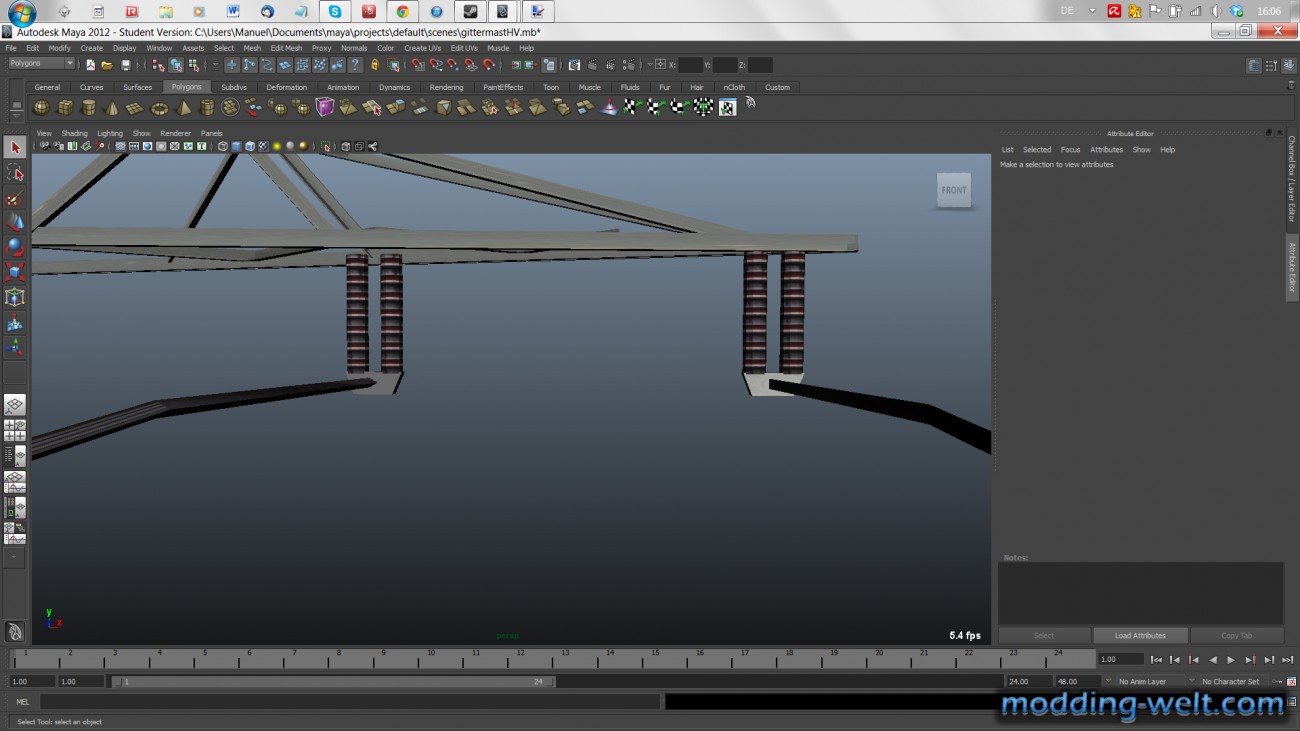Open the viewport Lighting menu

coord(110,133)
